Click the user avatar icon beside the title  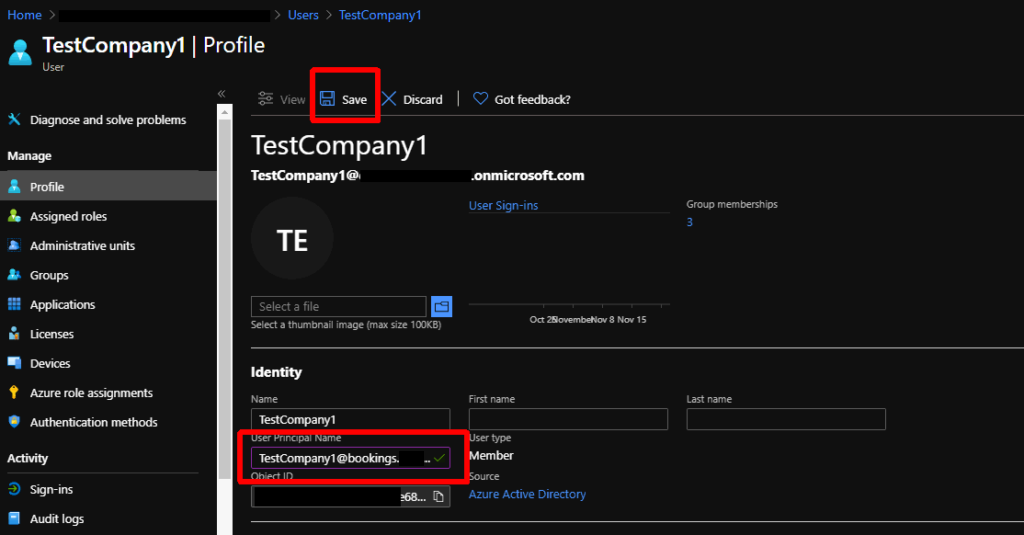pyautogui.click(x=20, y=52)
